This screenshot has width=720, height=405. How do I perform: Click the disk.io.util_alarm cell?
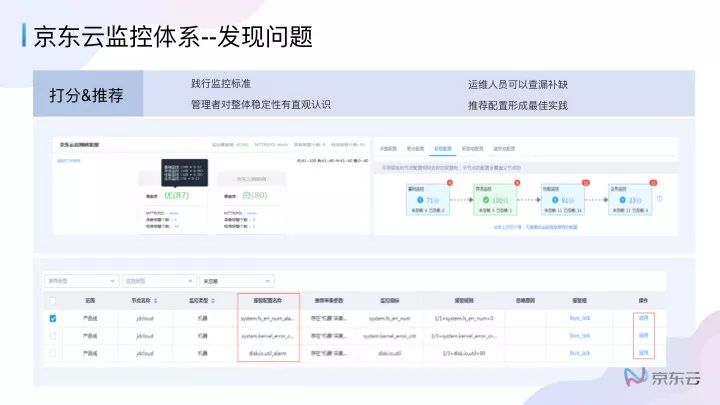268,353
